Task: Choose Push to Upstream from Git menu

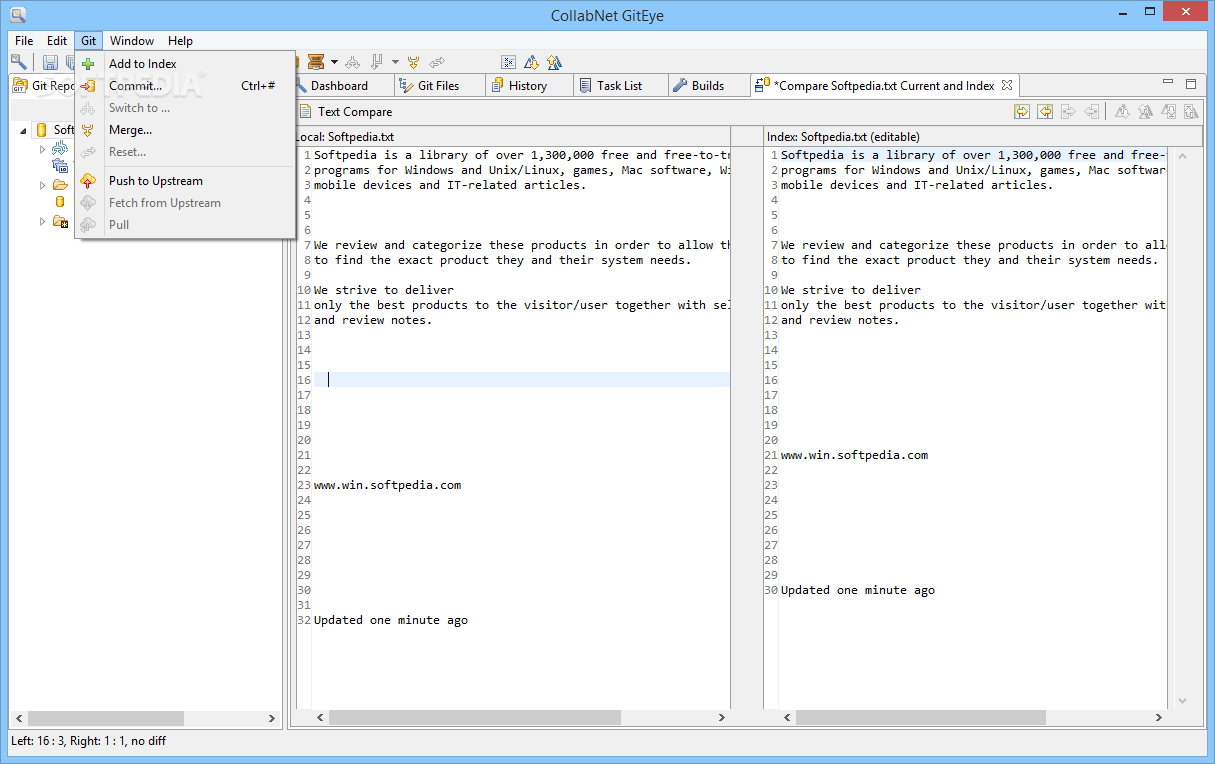Action: pyautogui.click(x=186, y=181)
